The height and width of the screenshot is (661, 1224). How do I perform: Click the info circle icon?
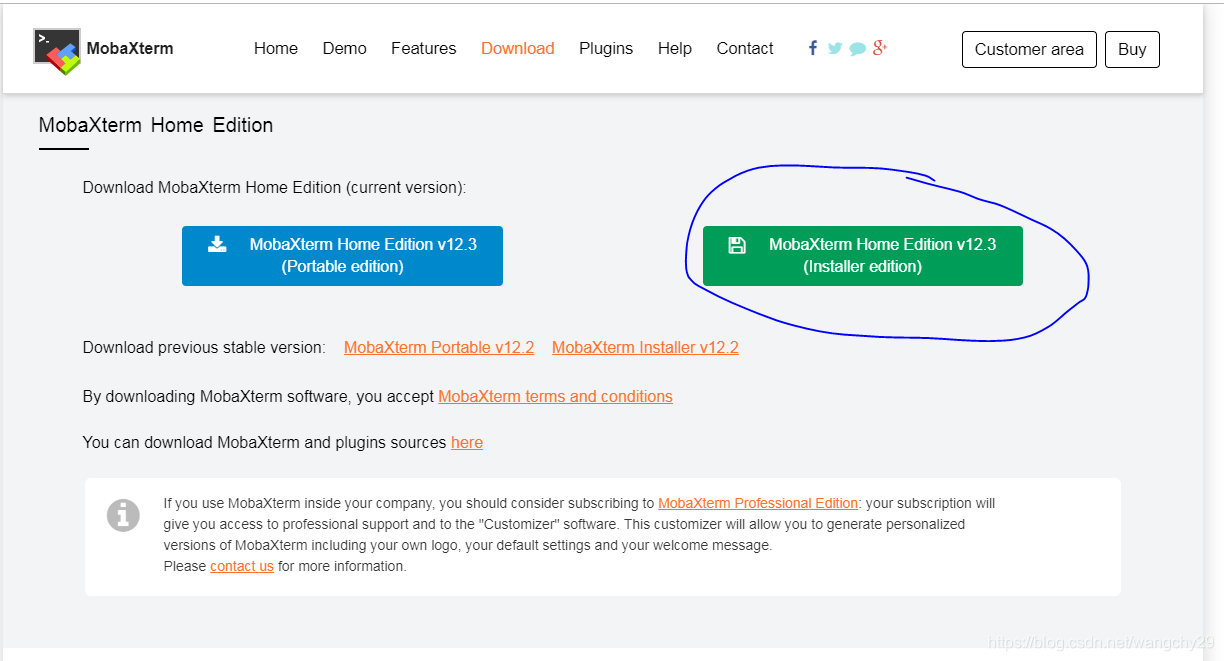click(123, 515)
